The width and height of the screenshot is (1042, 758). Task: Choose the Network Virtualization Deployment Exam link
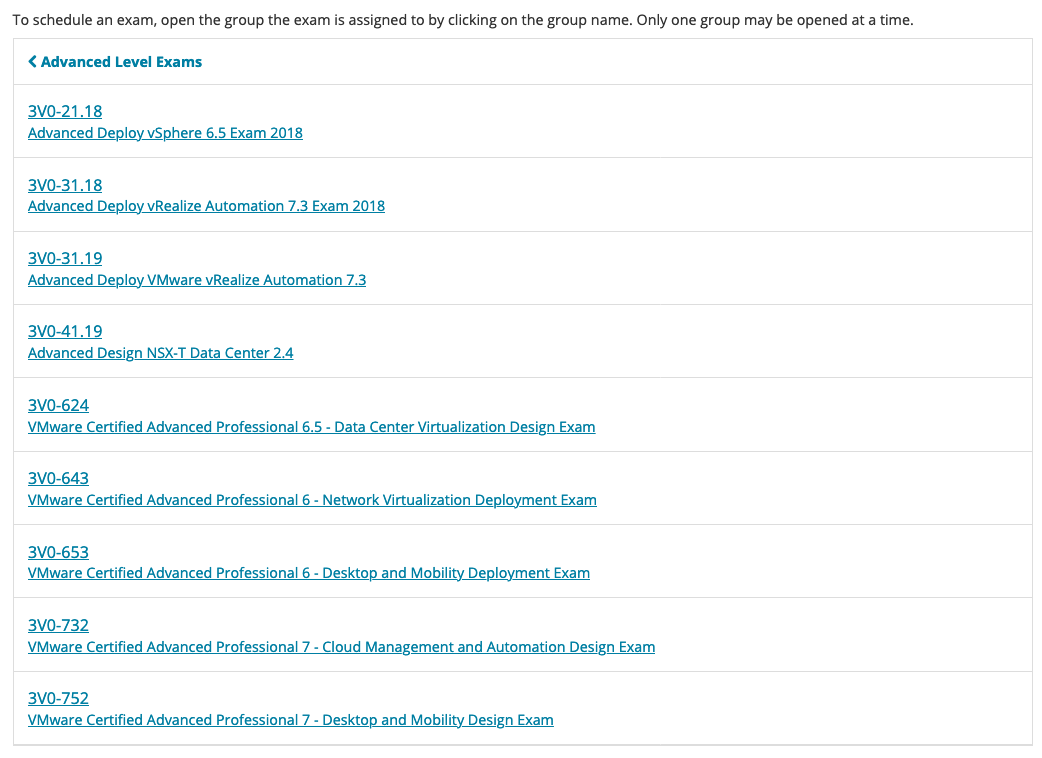point(459,500)
